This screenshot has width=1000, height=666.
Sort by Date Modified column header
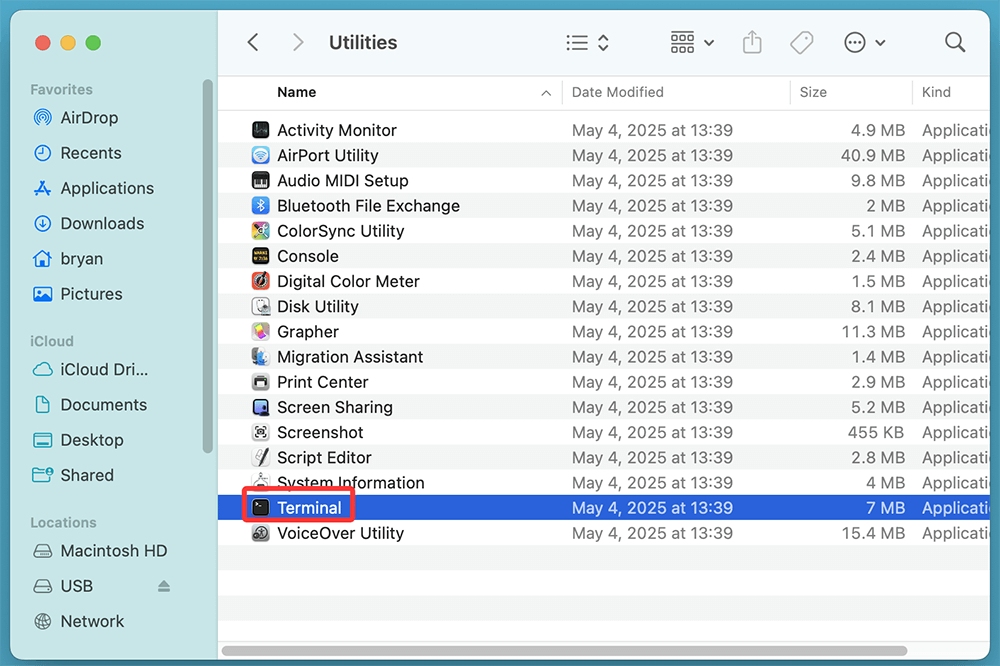click(617, 92)
